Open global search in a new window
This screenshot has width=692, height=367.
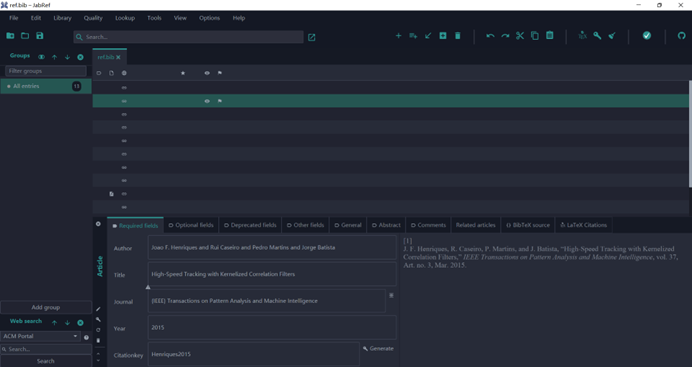click(312, 37)
